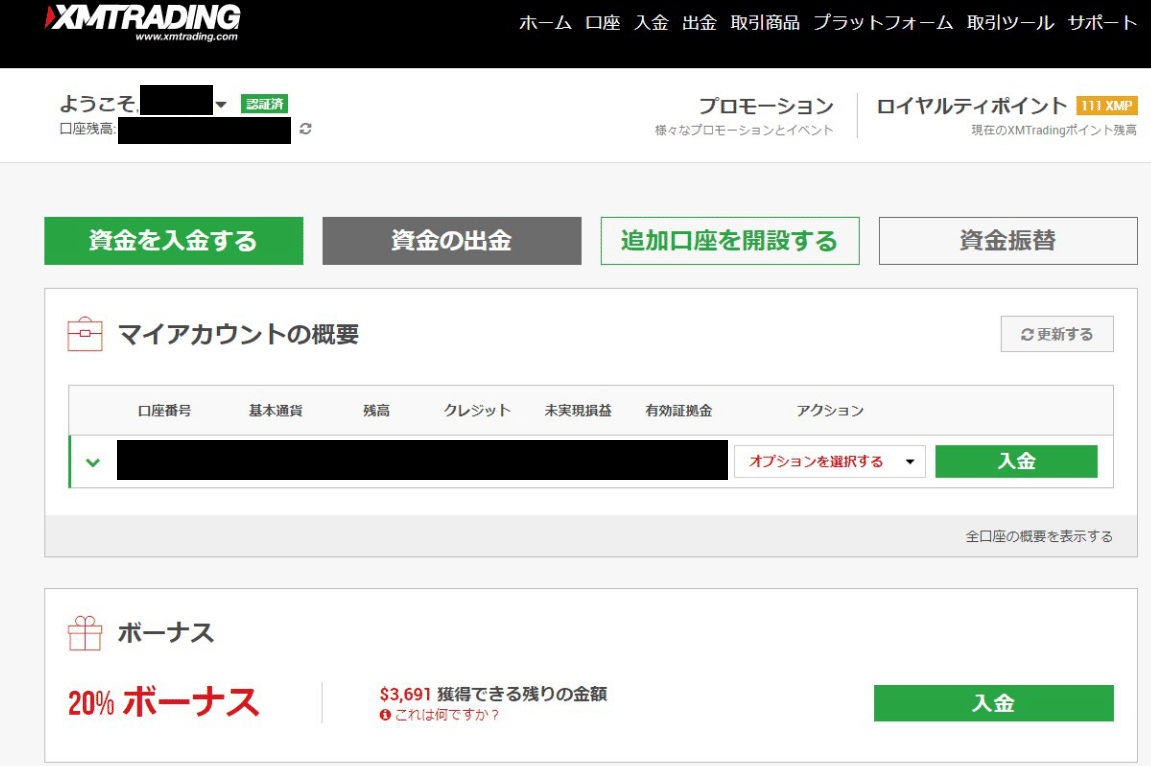Click the info icon before これは何ですか？
The image size is (1151, 766).
[385, 715]
